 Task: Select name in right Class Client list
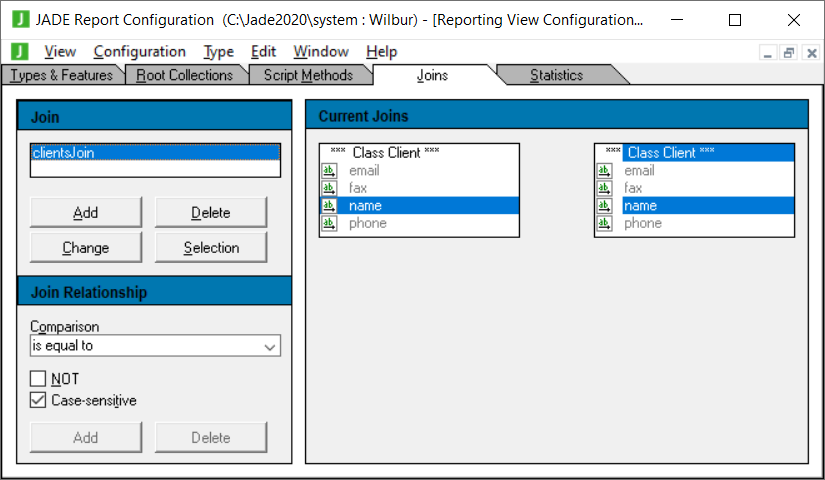(695, 205)
